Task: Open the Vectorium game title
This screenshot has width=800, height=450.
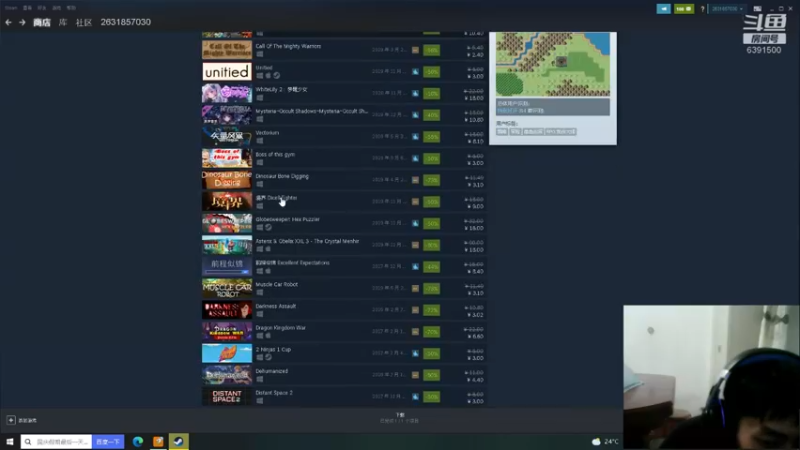Action: point(267,133)
